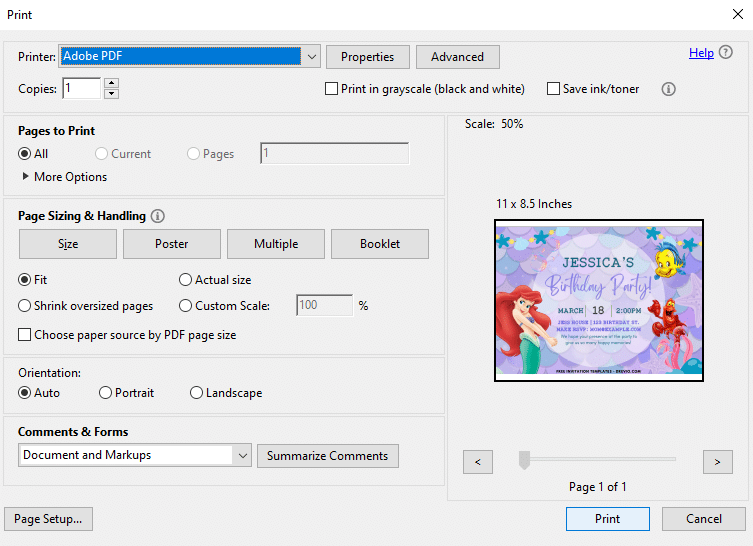Set orientation to Portrait
753x546 pixels.
point(105,393)
